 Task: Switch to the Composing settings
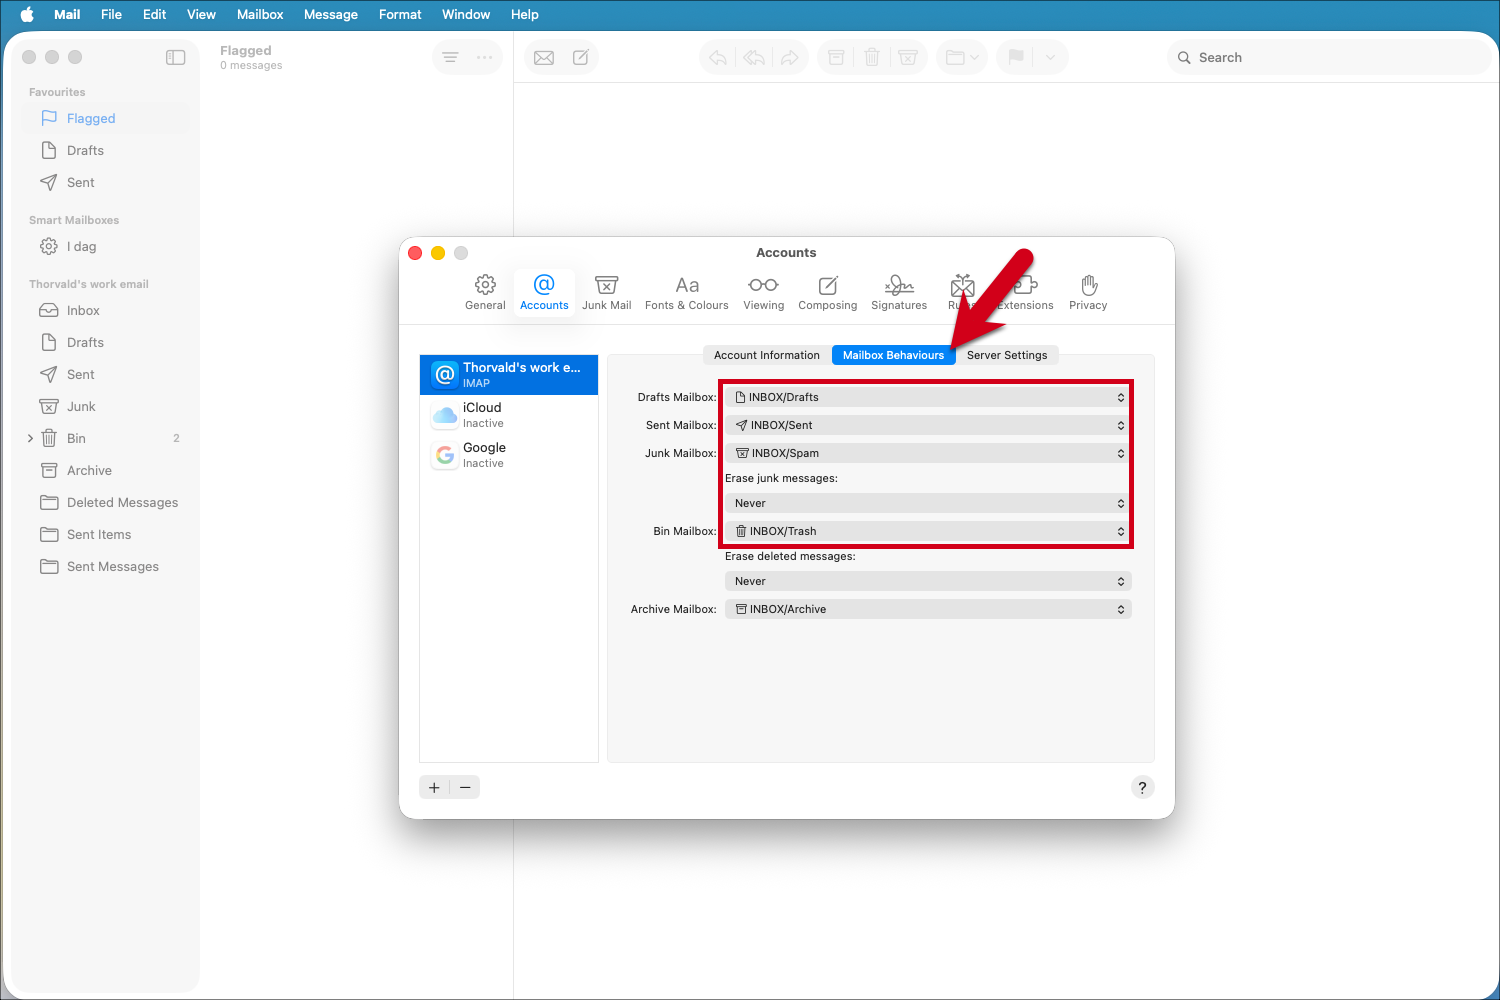[x=827, y=292]
